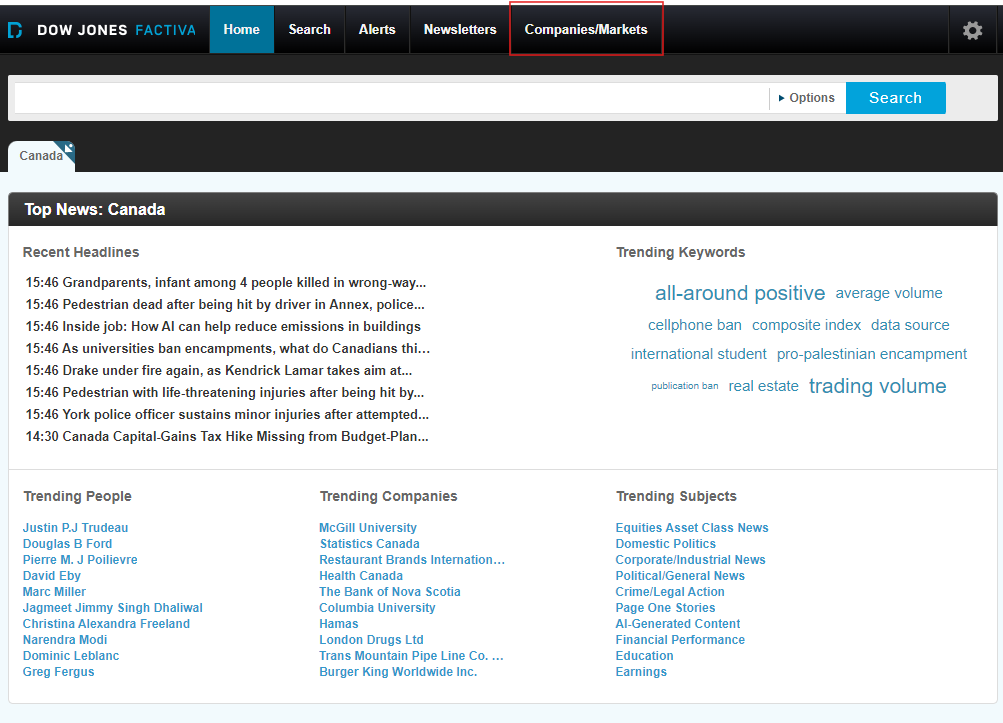Go to the Alerts section
Screen dimensions: 1003x723
coord(377,30)
